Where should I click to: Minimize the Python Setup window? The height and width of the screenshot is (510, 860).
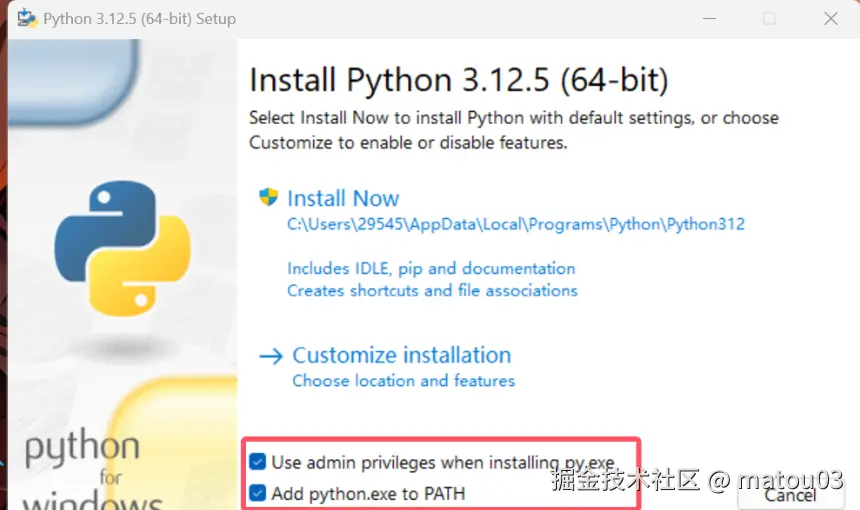709,19
